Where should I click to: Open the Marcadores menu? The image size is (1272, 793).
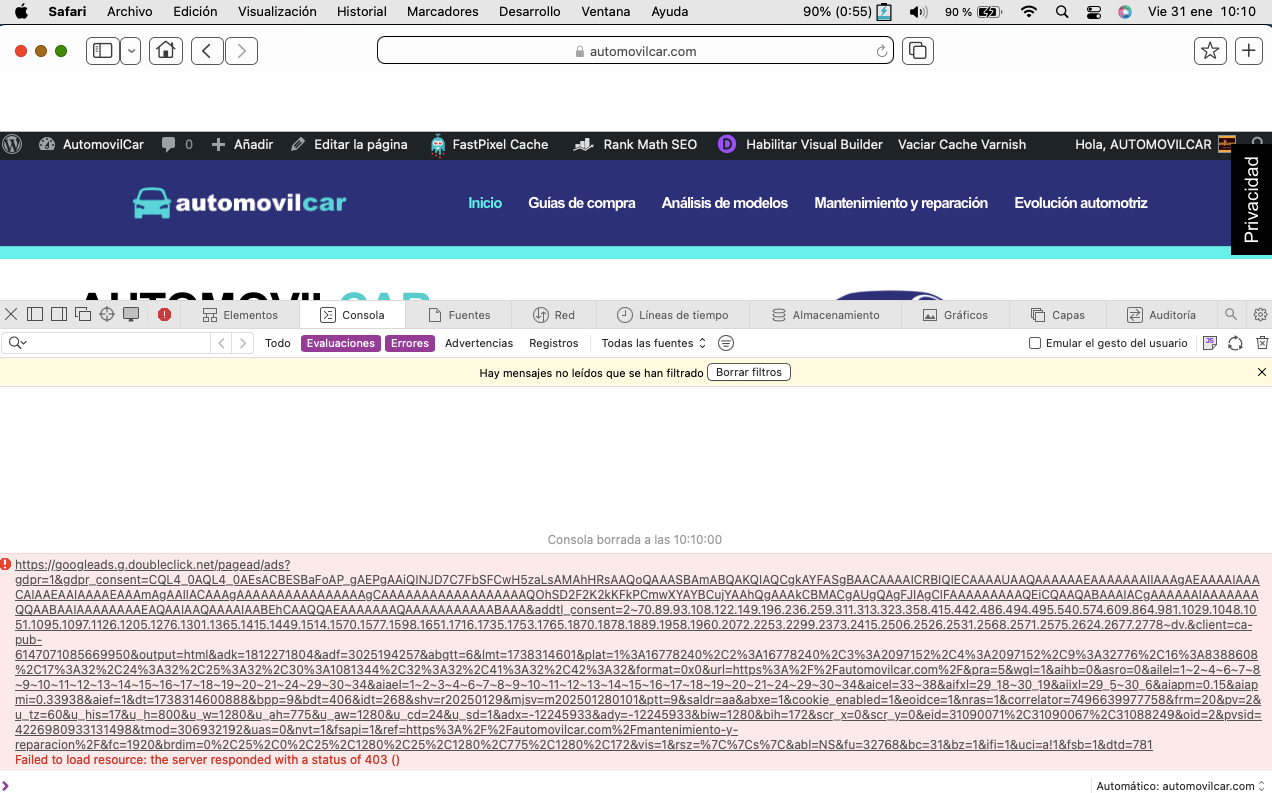pos(442,12)
